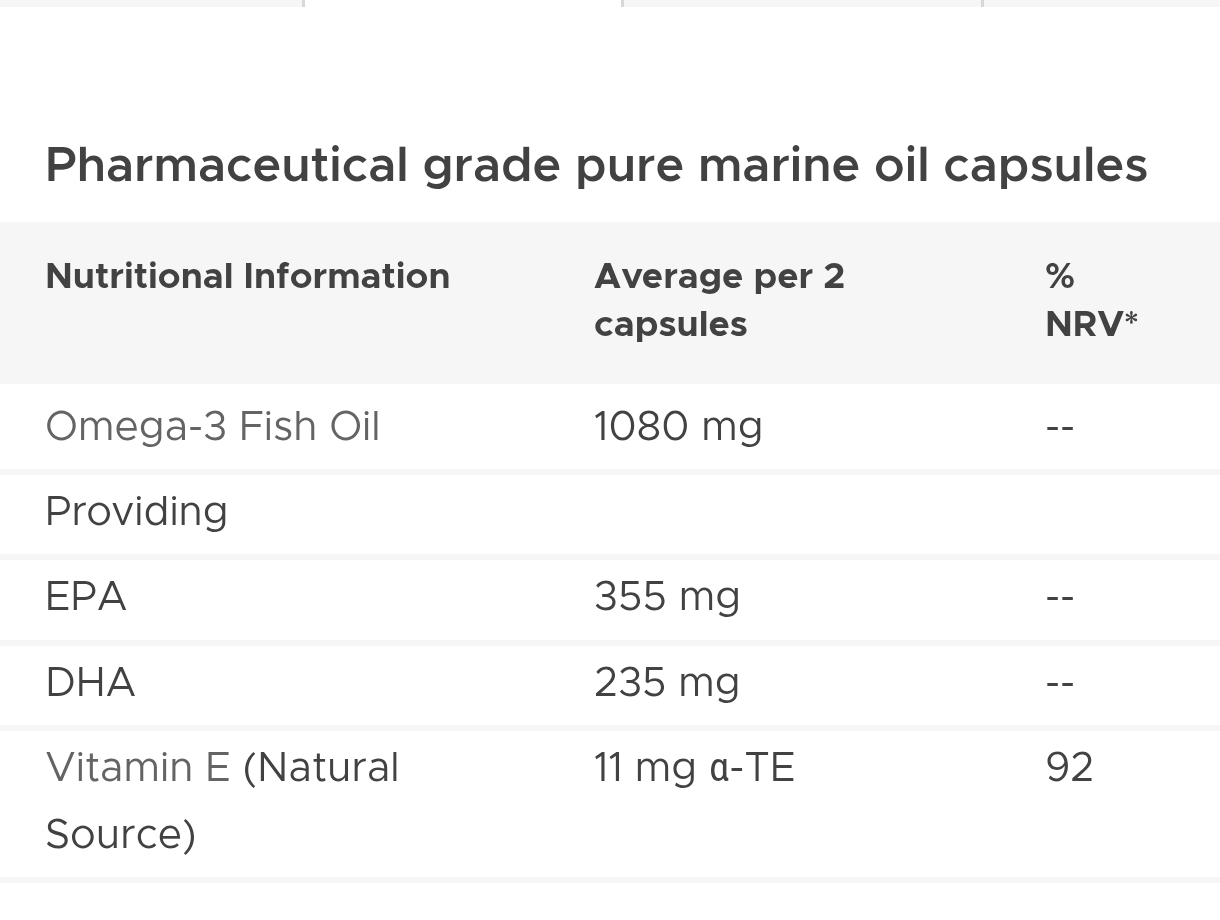This screenshot has height=920, width=1220.
Task: Click the "Source)" text on the last line
Action: coord(120,834)
